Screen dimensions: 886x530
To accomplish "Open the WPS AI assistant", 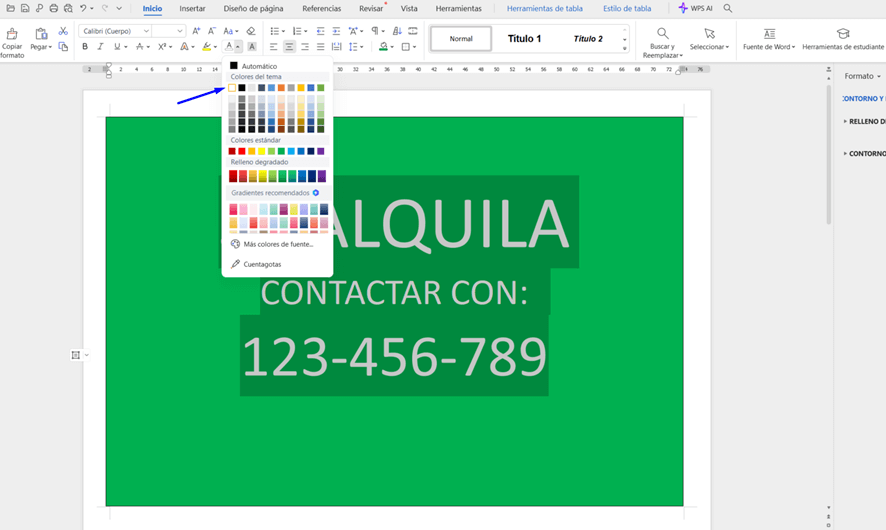I will 695,8.
